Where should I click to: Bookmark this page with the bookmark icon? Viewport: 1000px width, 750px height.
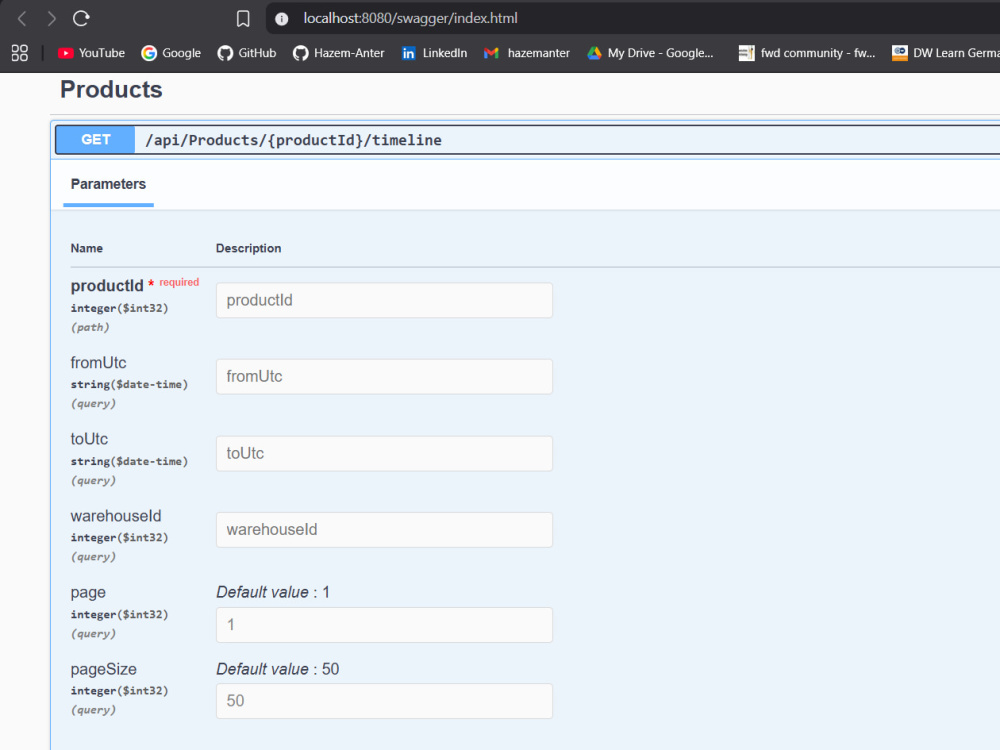243,18
